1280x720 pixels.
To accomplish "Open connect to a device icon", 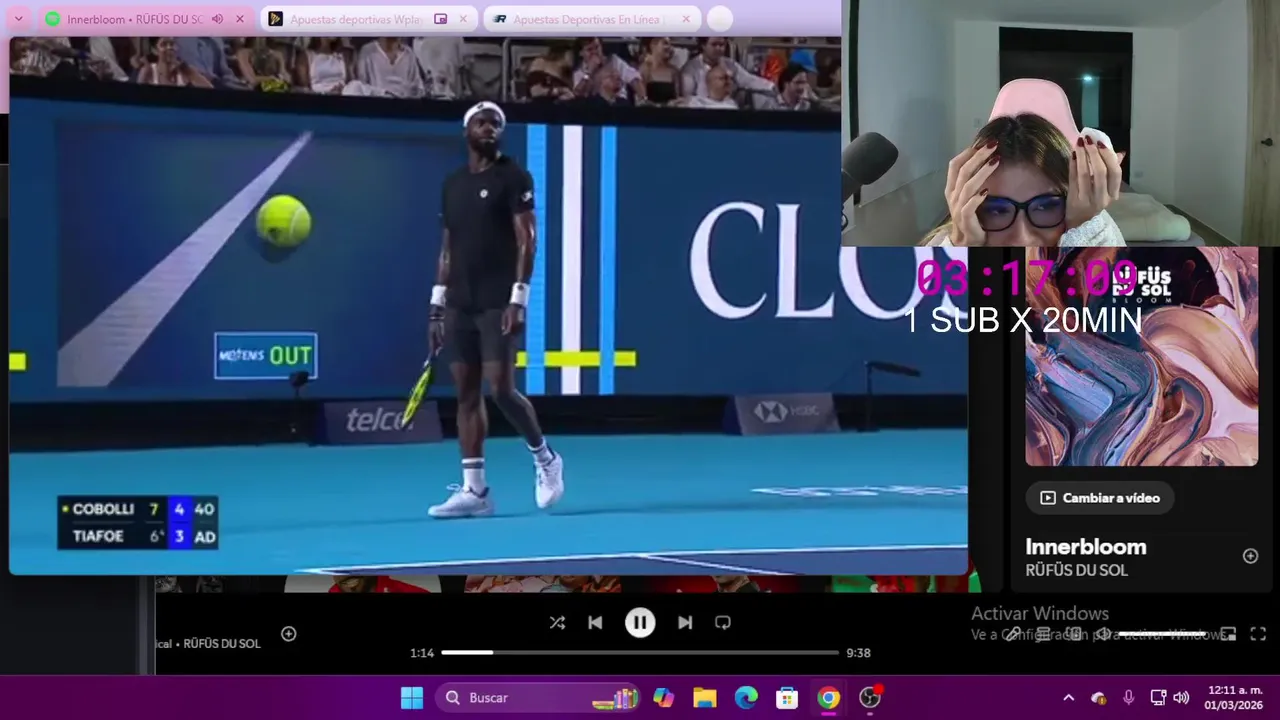I will (x=1074, y=634).
